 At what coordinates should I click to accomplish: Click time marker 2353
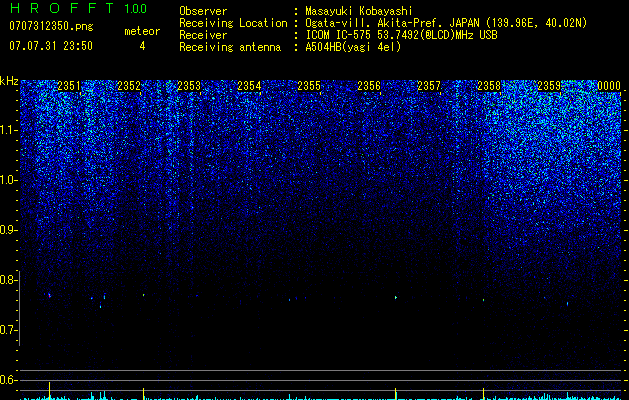[x=189, y=86]
